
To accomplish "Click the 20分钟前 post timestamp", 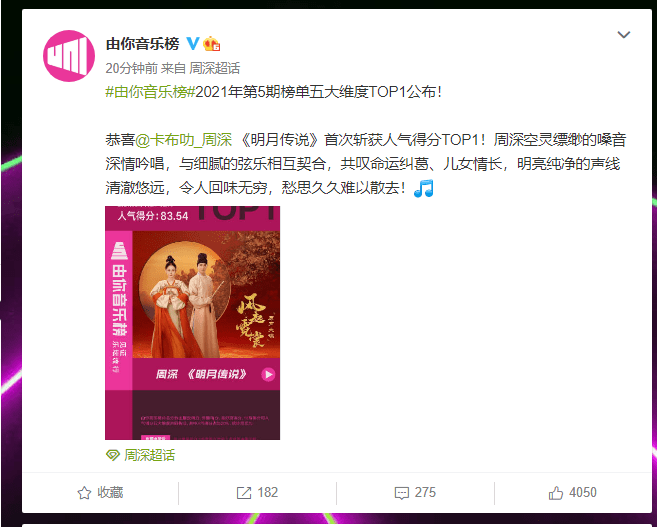I will 131,68.
